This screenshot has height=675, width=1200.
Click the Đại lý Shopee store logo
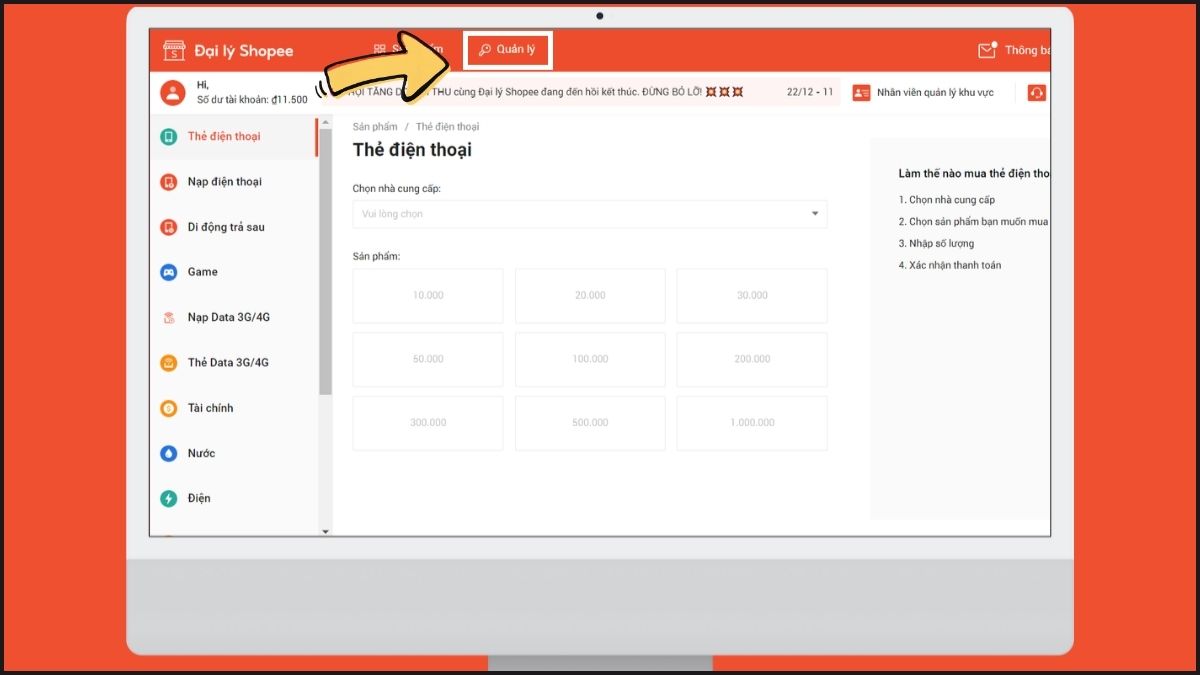[x=174, y=51]
